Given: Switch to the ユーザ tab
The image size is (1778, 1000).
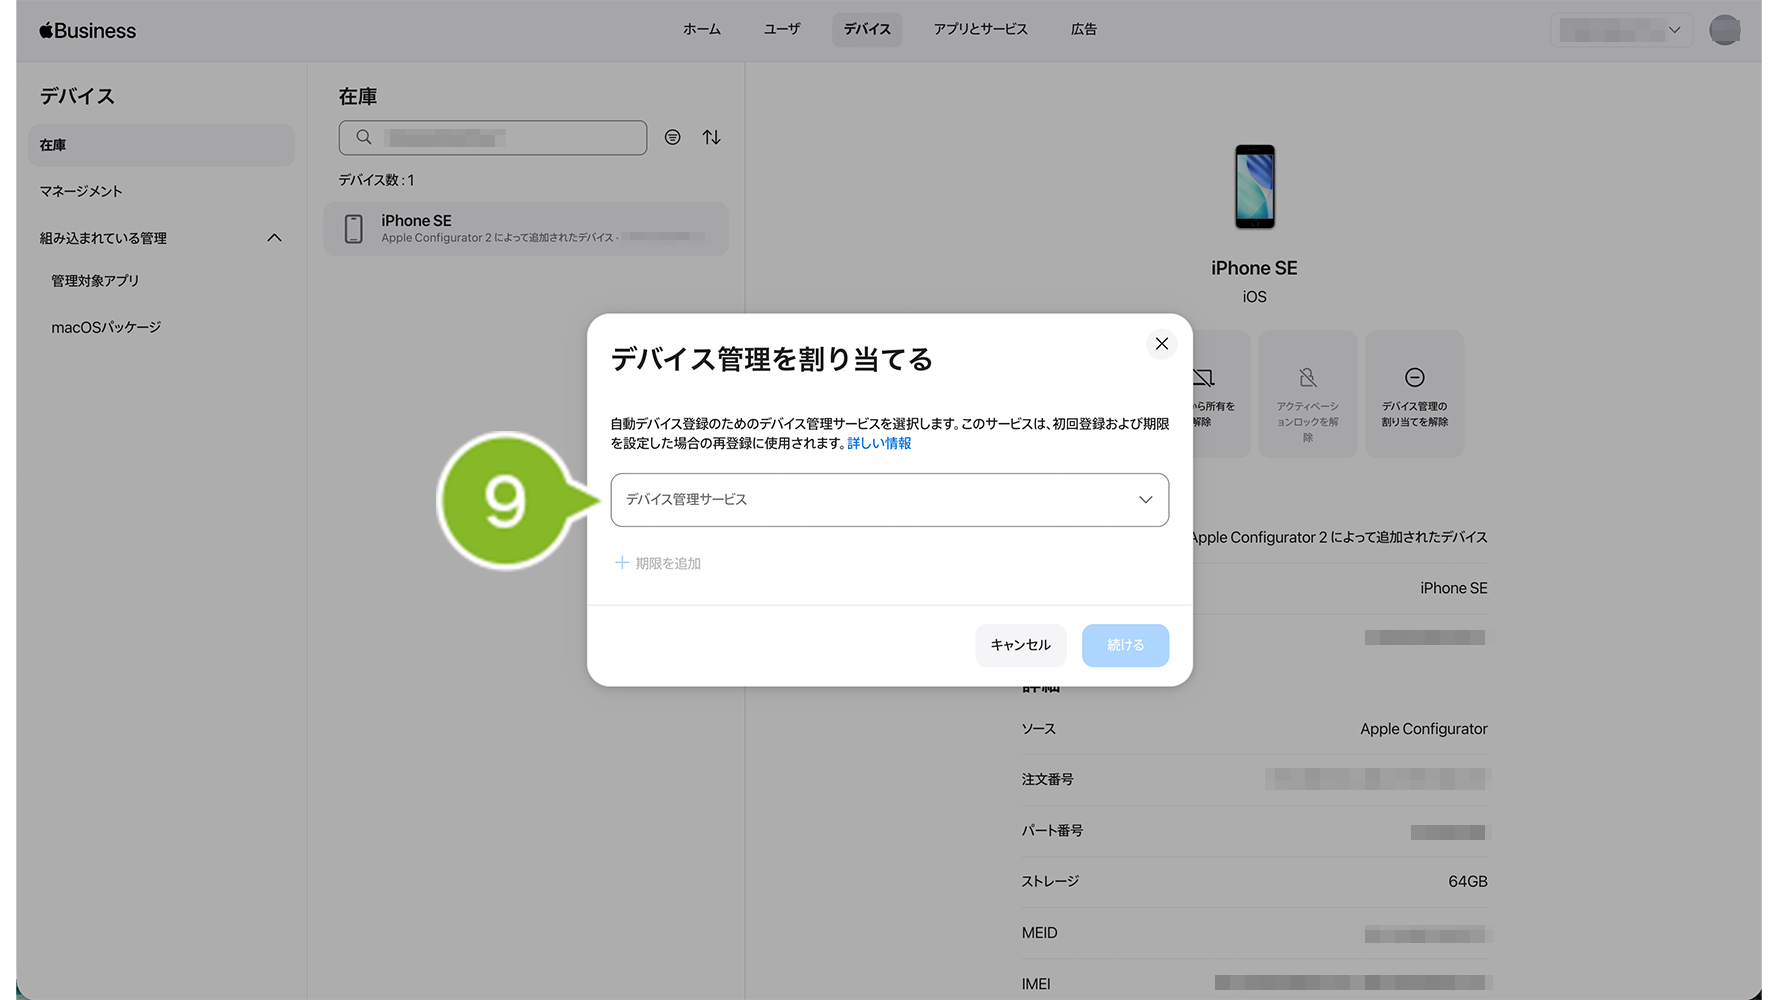Looking at the screenshot, I should (781, 30).
